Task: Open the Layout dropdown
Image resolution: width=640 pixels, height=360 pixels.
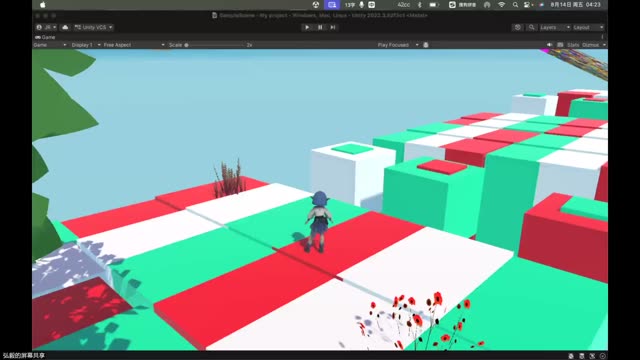Action: 588,27
